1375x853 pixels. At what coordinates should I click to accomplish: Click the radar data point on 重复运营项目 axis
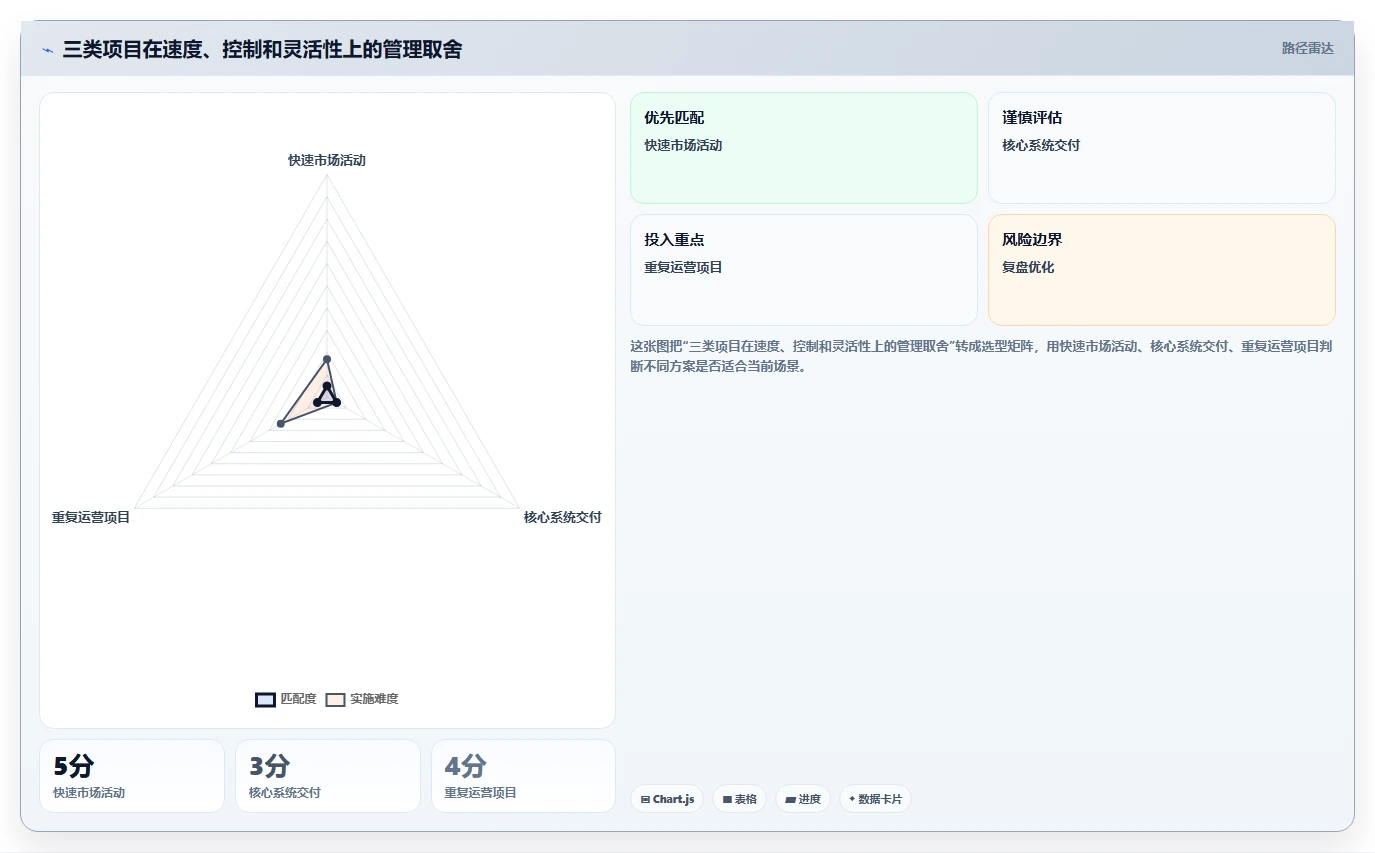(x=281, y=424)
